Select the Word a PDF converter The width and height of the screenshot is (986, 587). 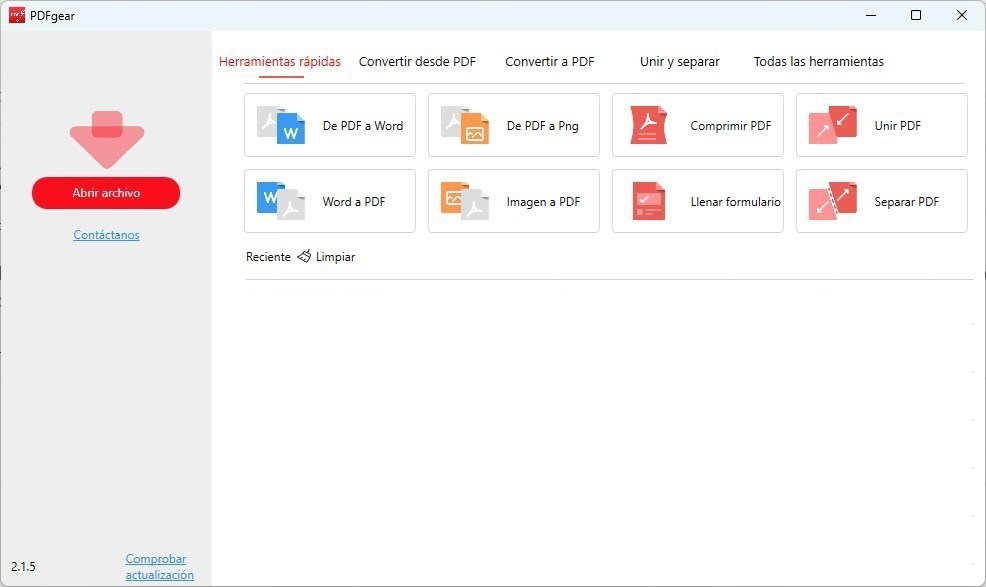330,201
